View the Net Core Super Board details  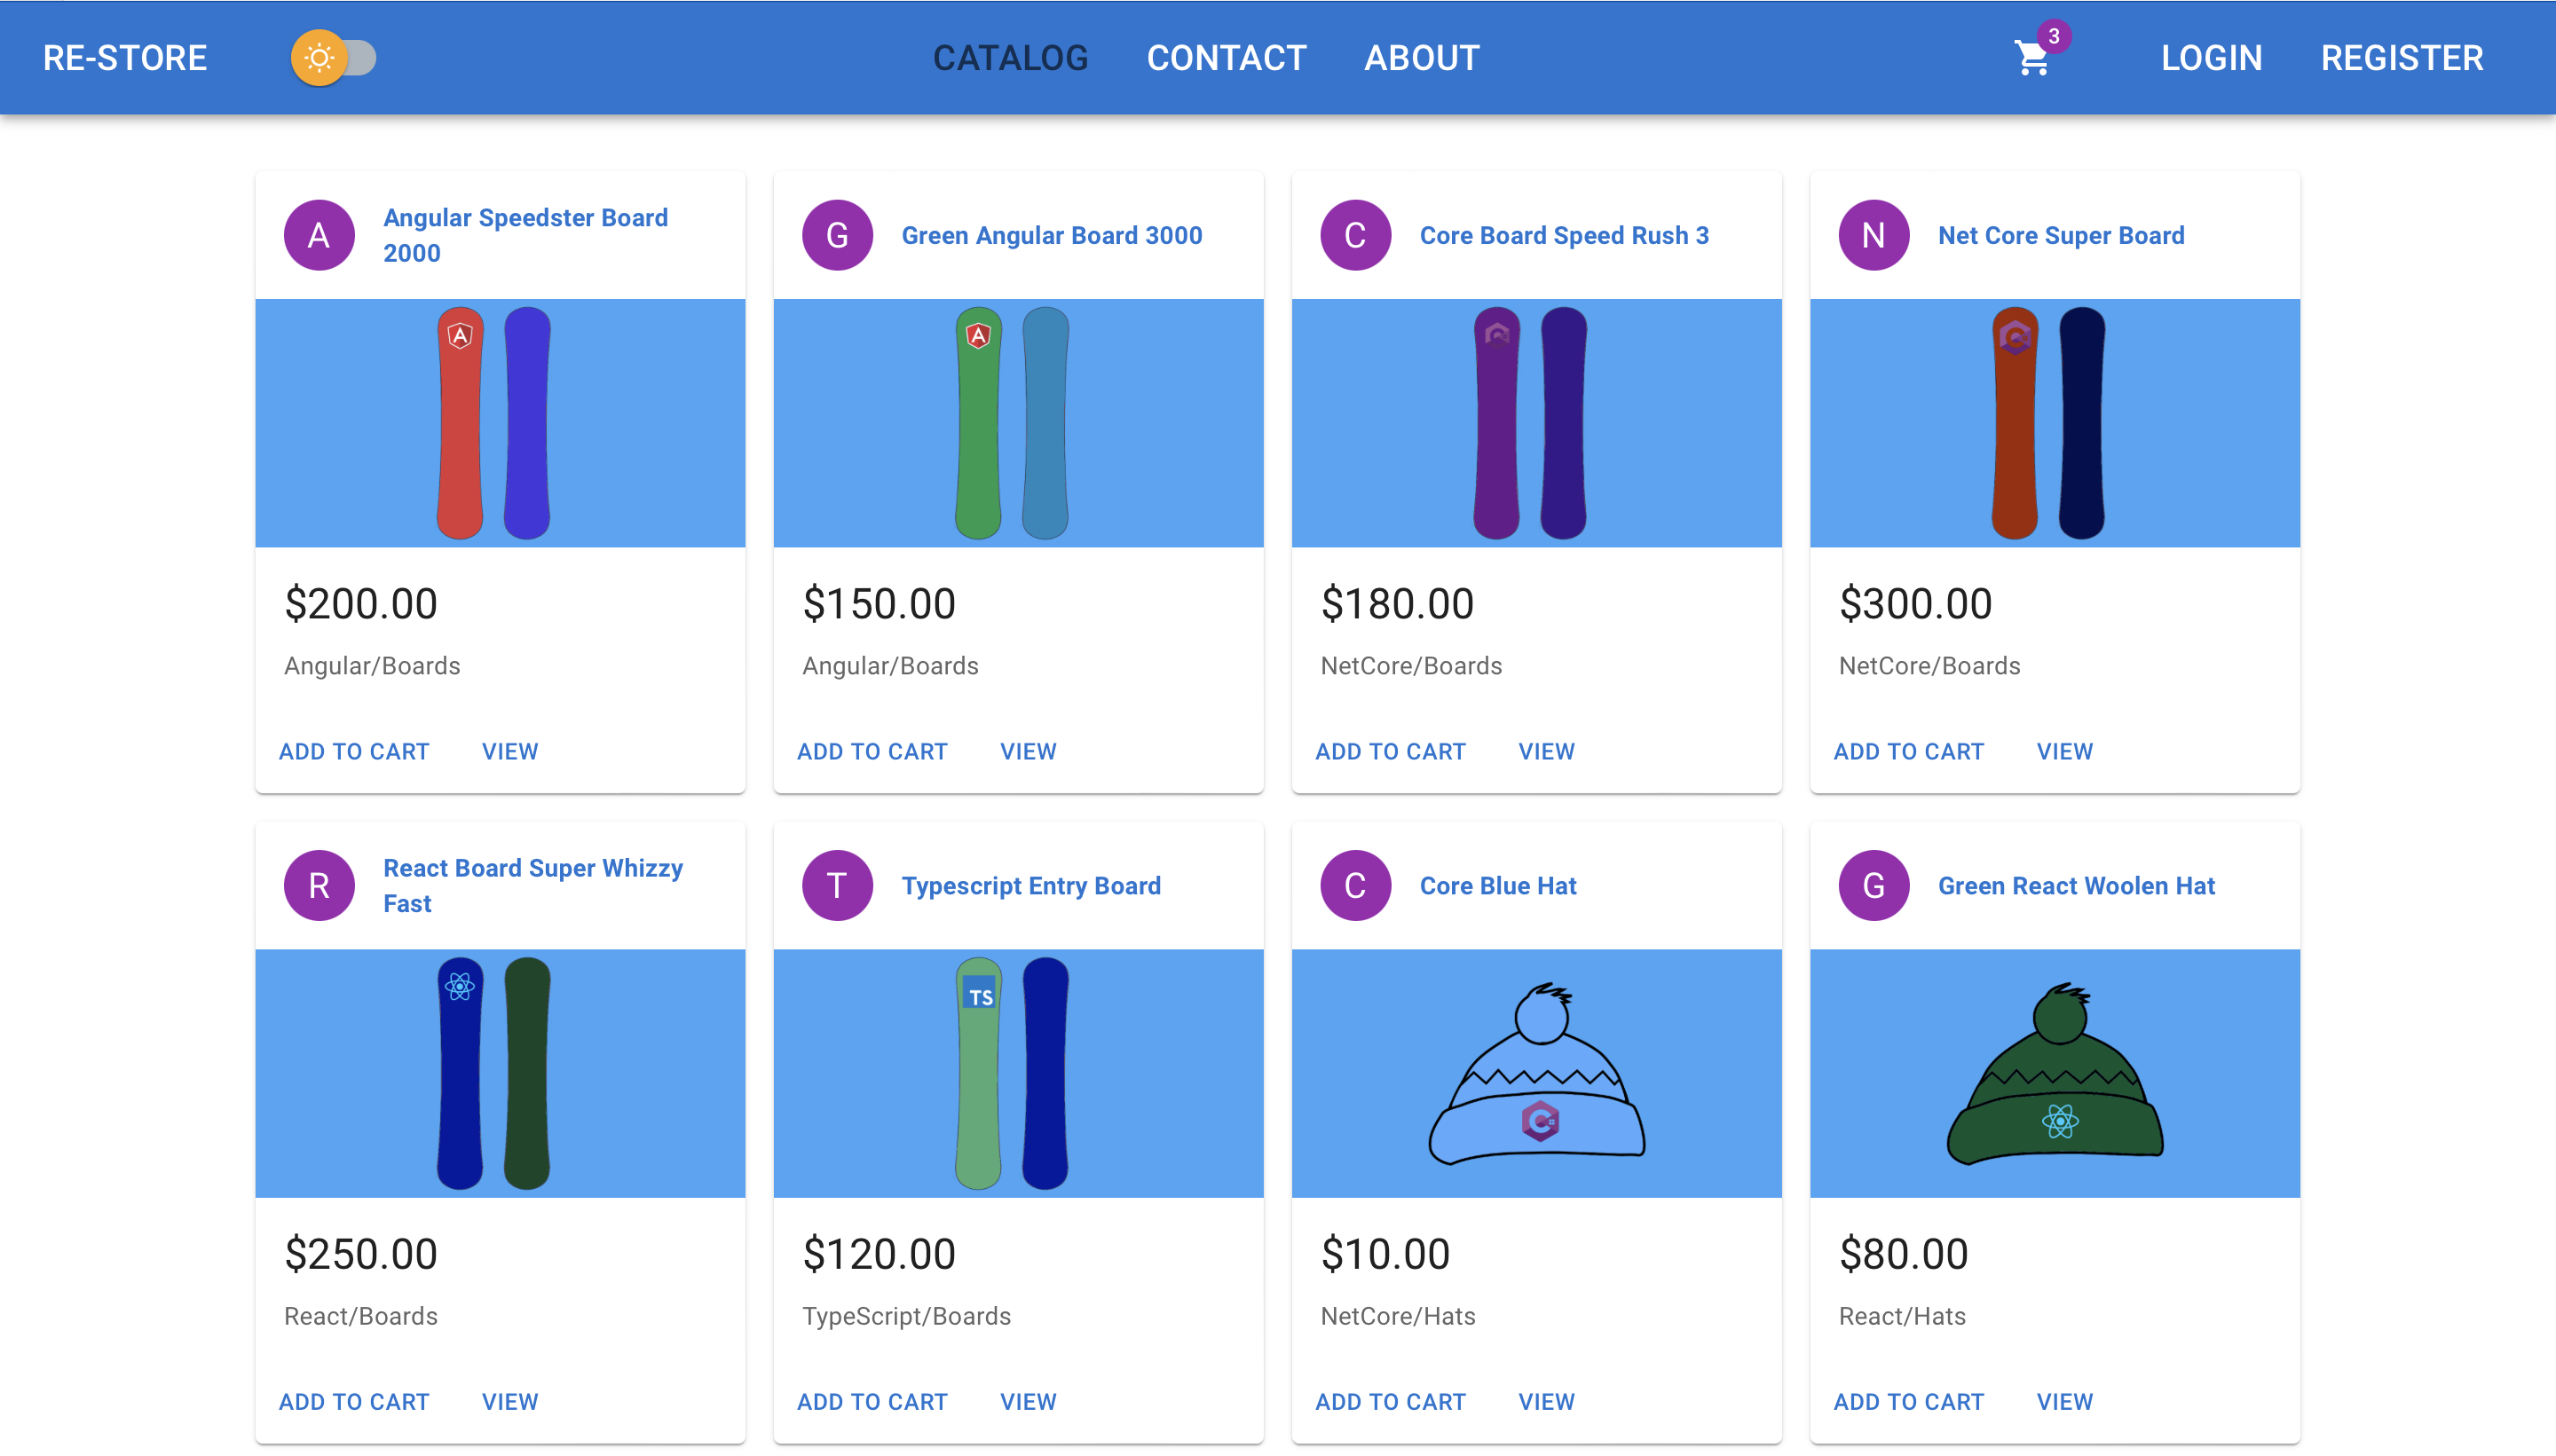click(x=2064, y=751)
